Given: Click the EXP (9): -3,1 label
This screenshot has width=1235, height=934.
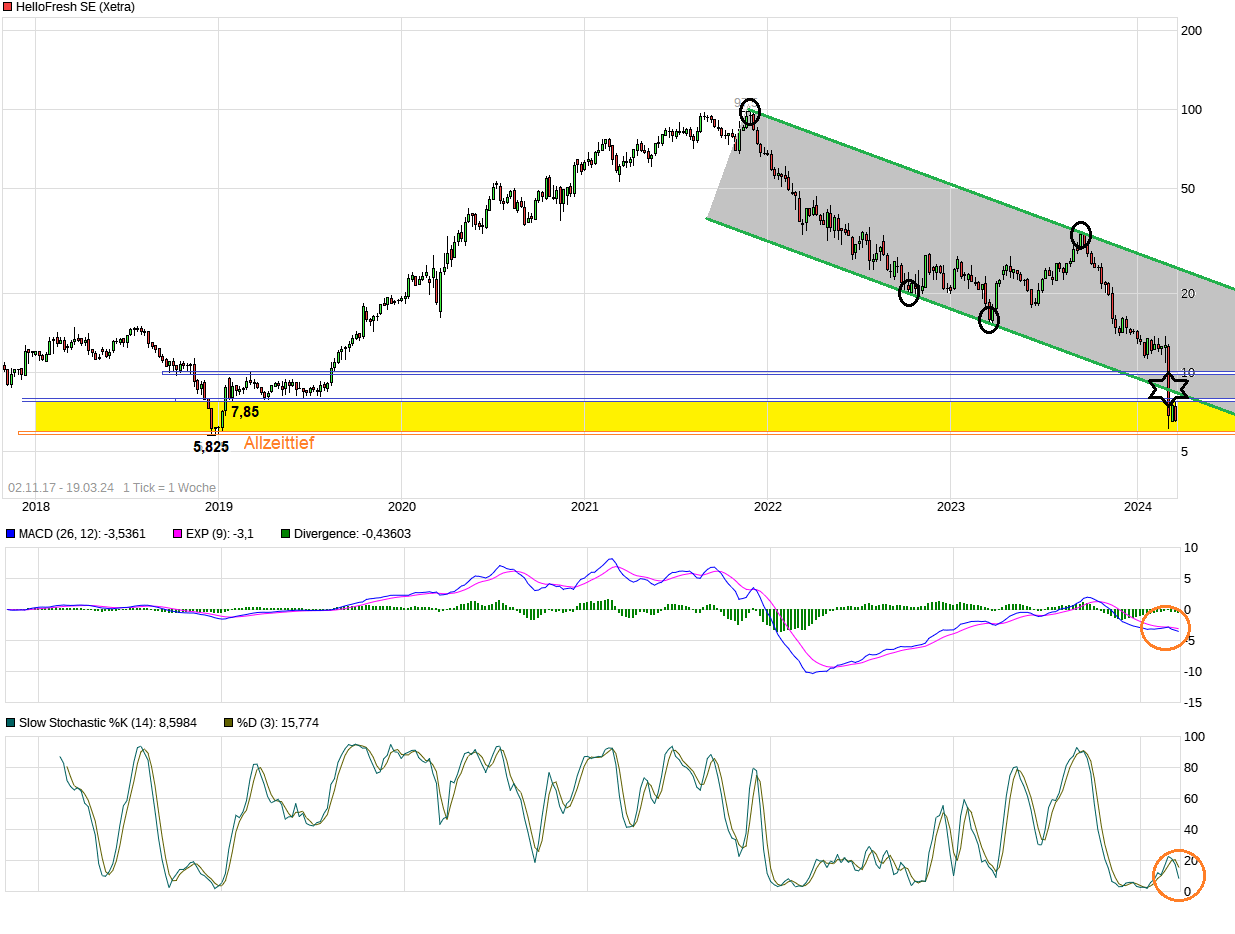Looking at the screenshot, I should point(220,534).
